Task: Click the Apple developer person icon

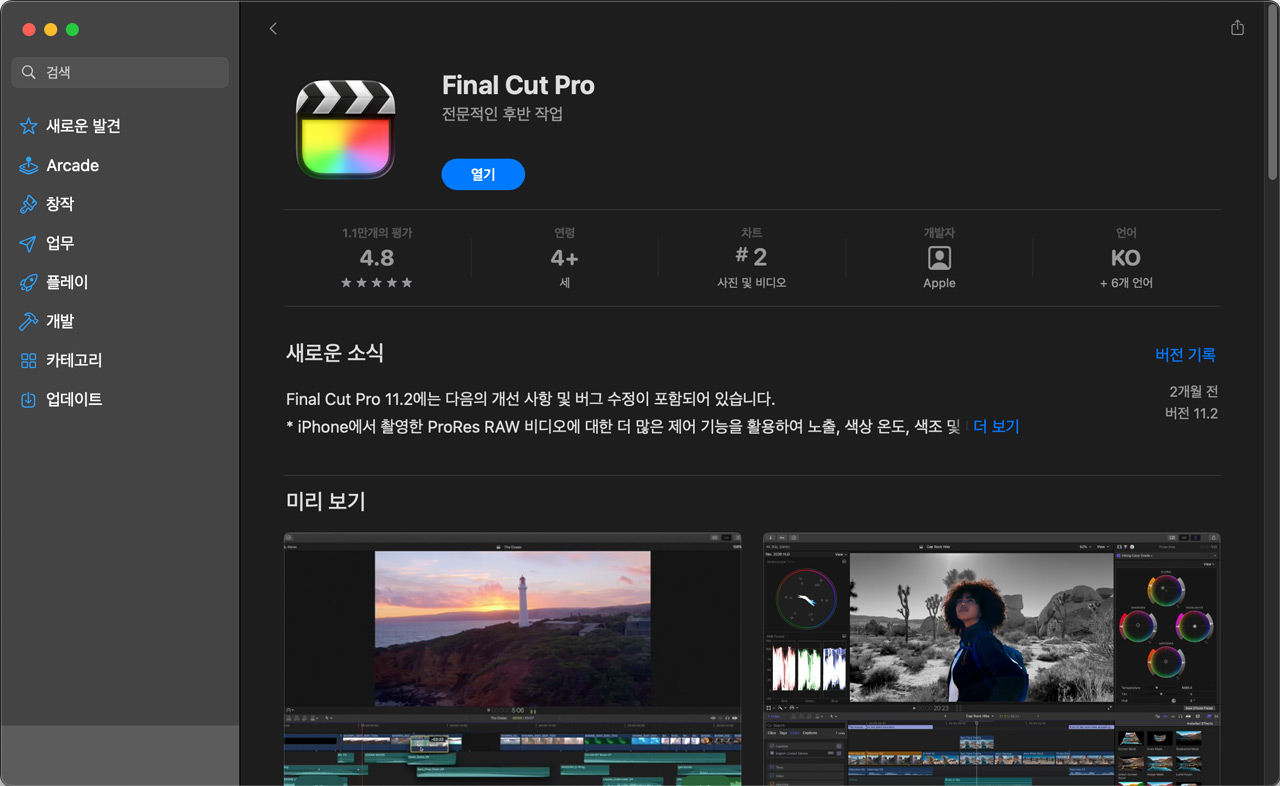Action: [x=939, y=258]
